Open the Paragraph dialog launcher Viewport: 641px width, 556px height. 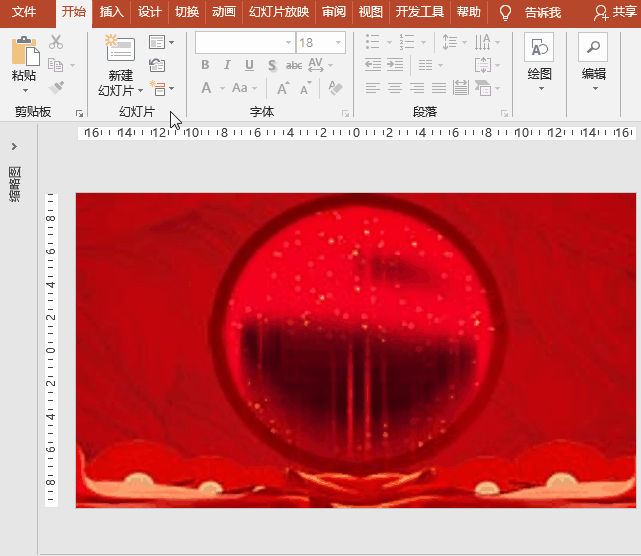tap(504, 113)
